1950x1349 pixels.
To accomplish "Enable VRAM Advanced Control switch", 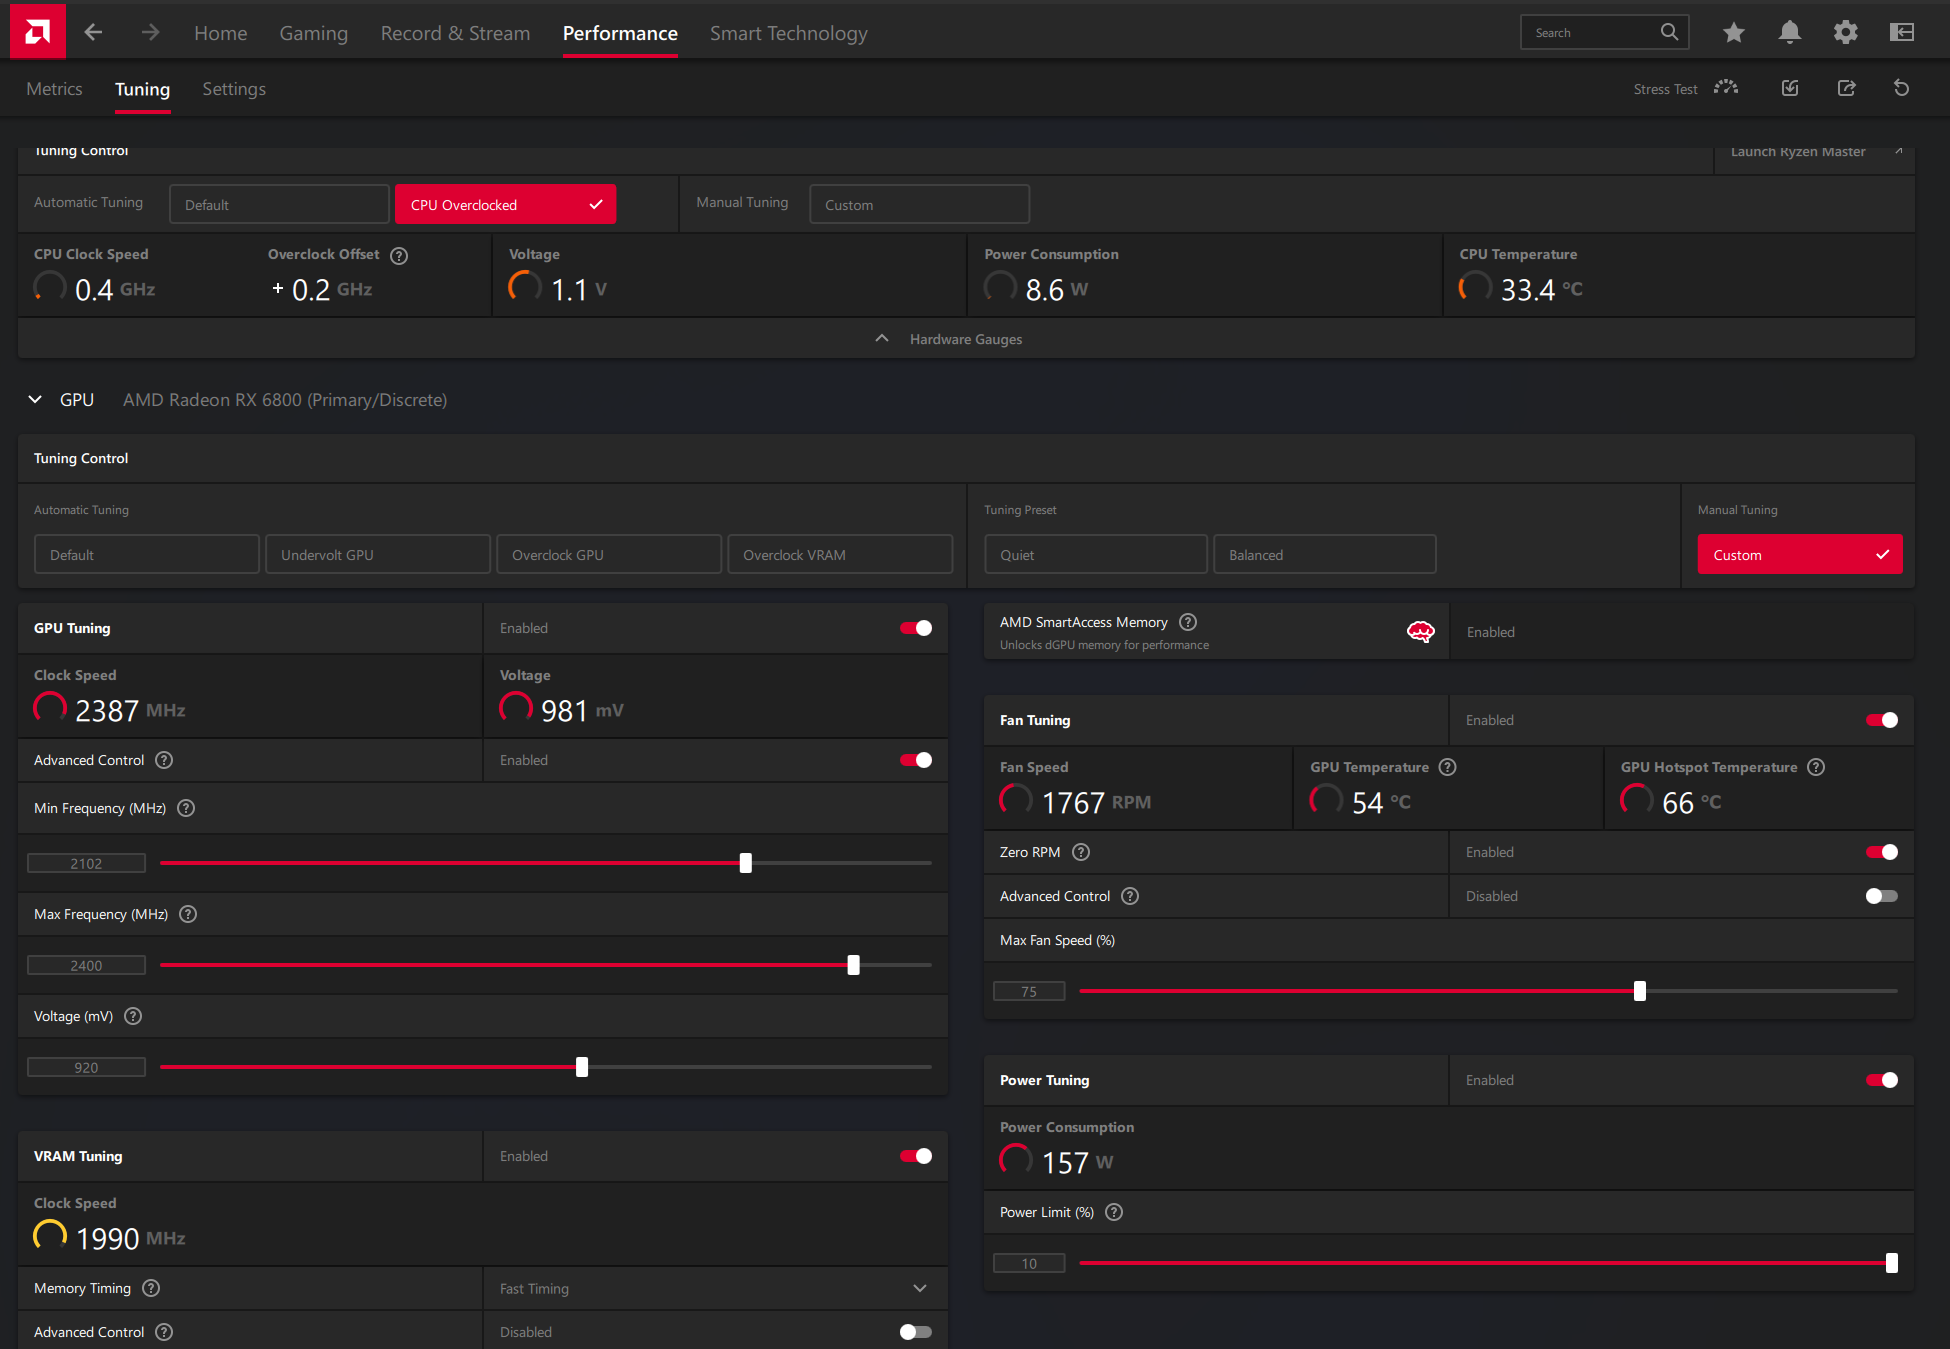I will click(916, 1332).
